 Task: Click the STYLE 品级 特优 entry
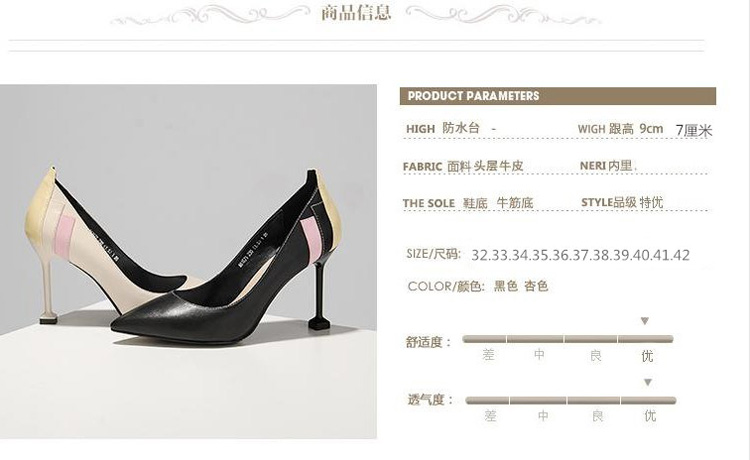[x=622, y=202]
